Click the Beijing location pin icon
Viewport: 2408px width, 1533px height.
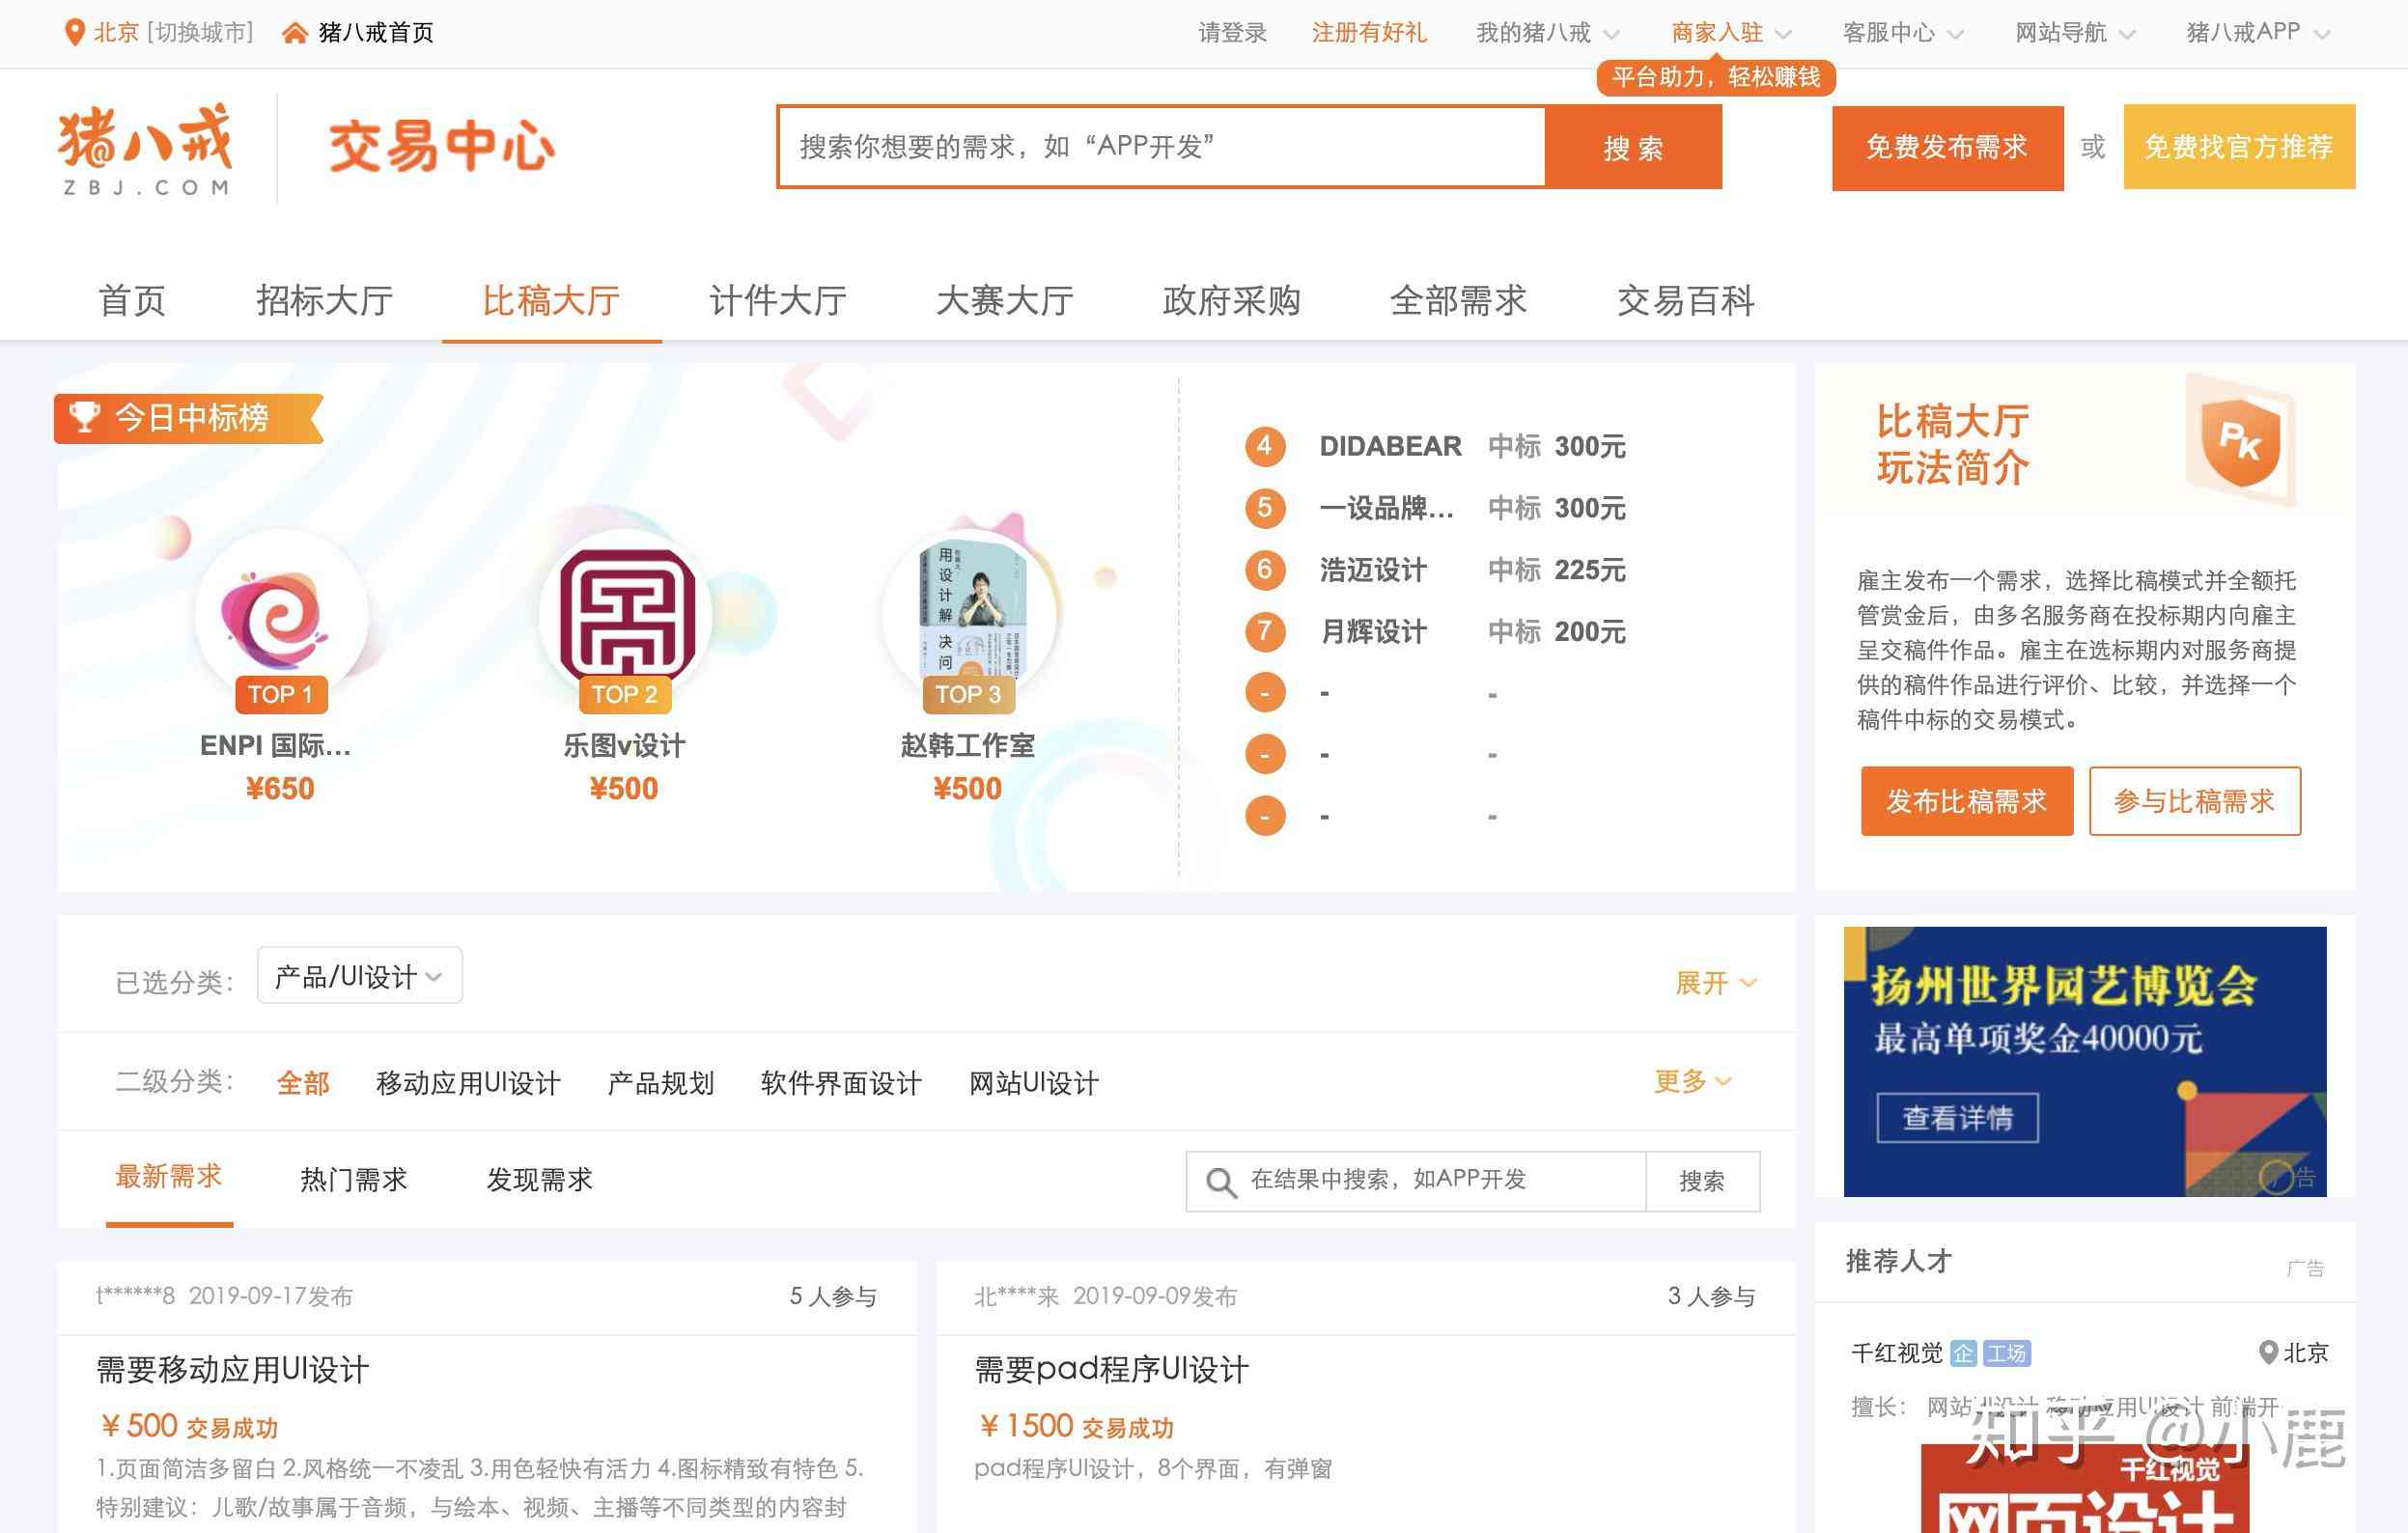point(73,32)
